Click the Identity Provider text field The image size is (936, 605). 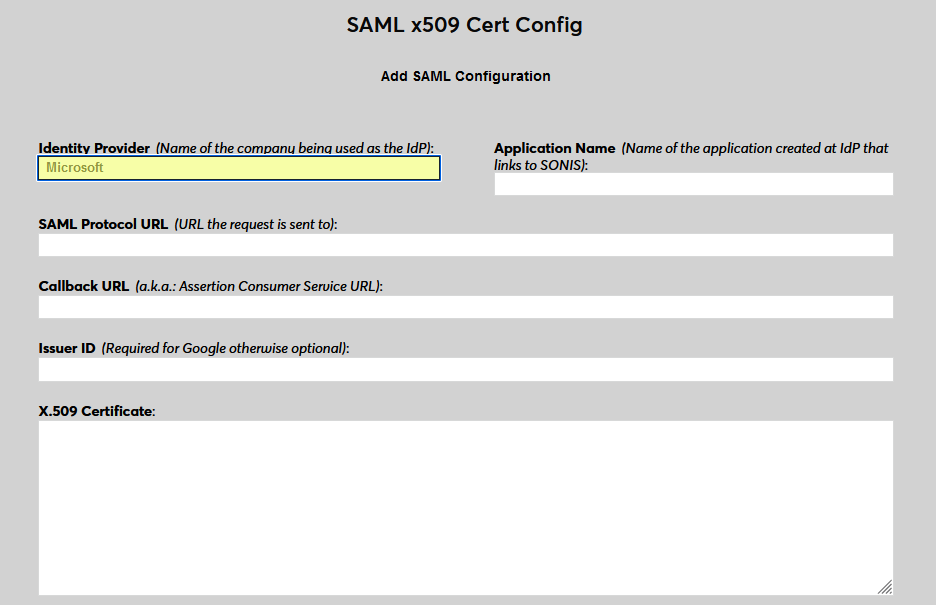[x=238, y=168]
